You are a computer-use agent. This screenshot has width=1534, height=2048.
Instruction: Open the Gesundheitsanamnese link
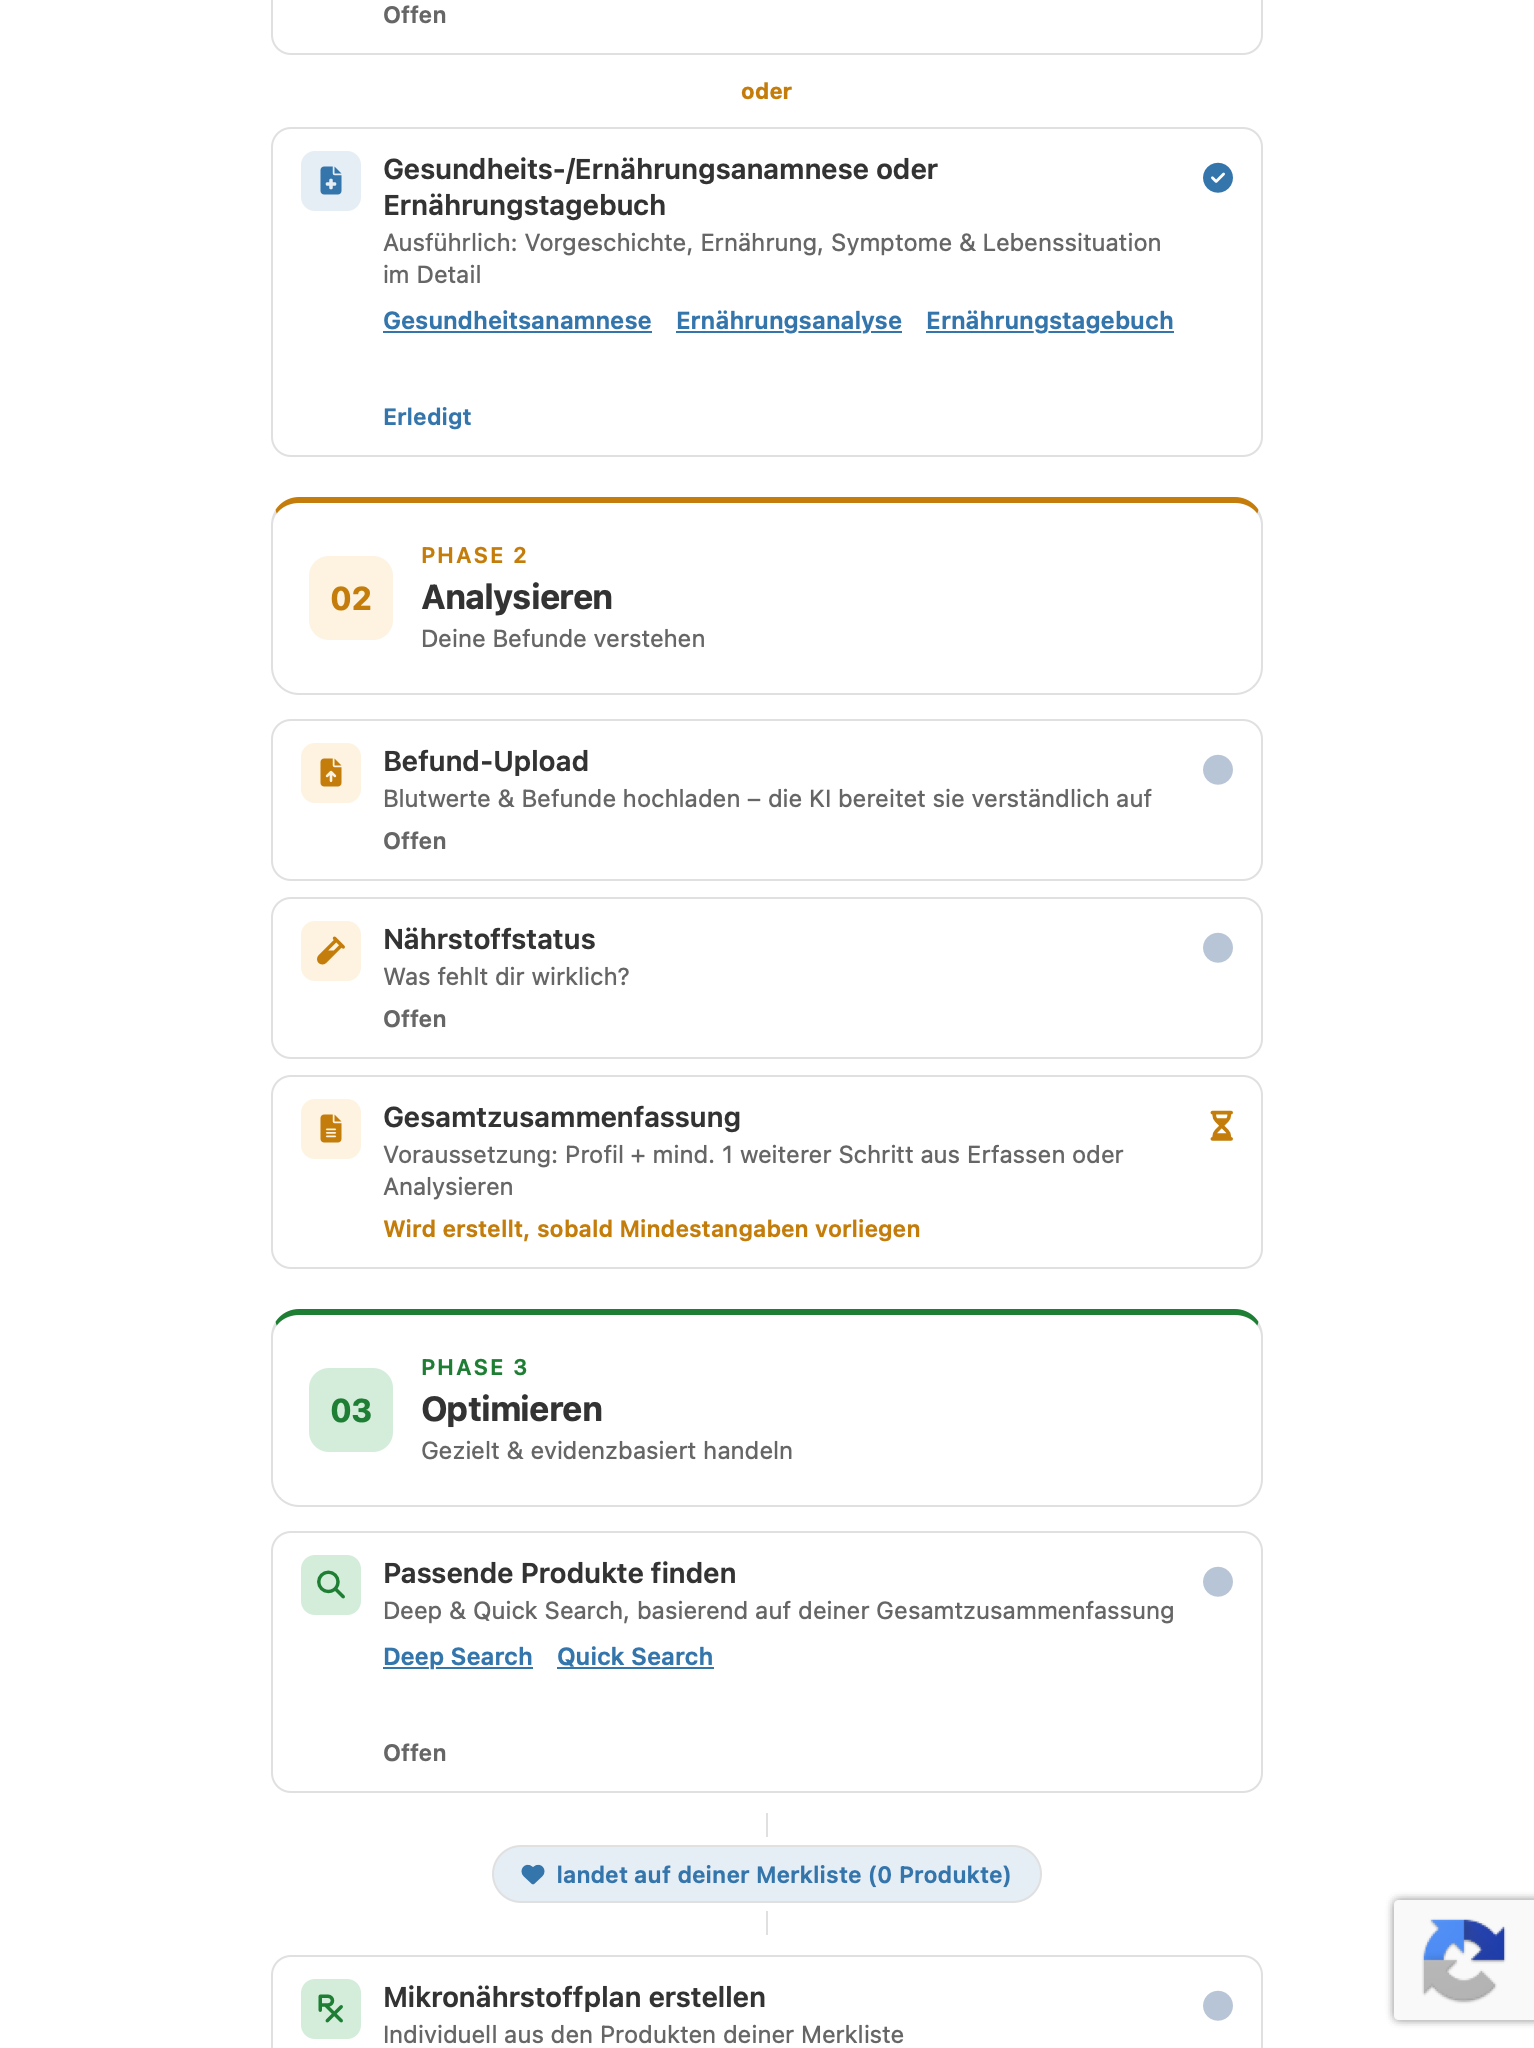click(x=517, y=321)
